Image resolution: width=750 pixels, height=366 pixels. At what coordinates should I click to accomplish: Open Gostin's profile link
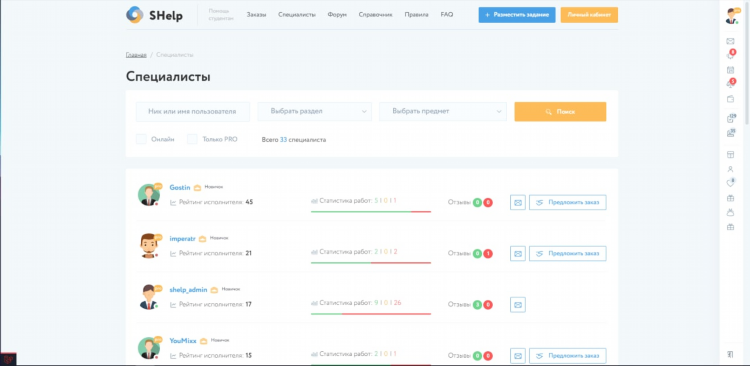(x=180, y=187)
